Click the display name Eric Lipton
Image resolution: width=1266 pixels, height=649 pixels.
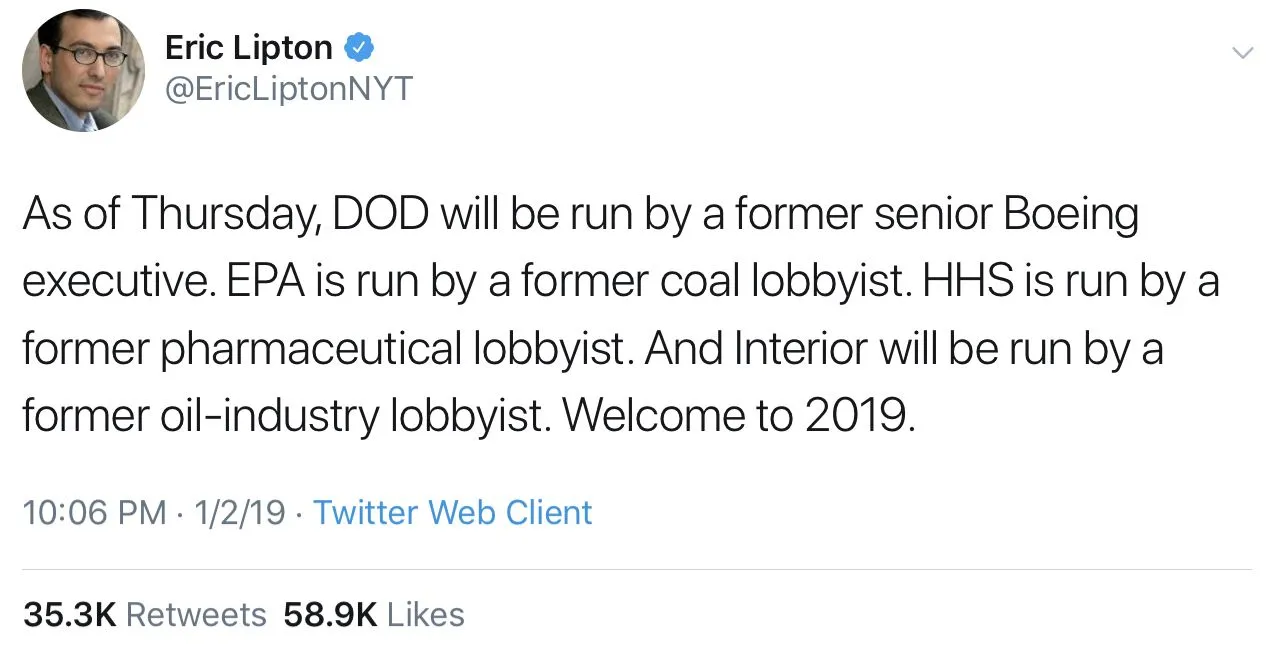[248, 47]
